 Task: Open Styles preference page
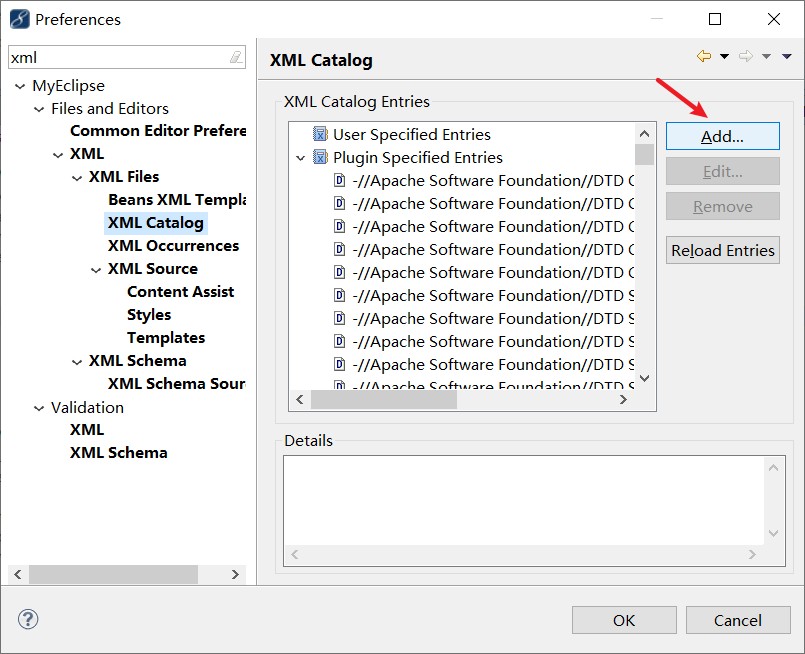pos(149,315)
